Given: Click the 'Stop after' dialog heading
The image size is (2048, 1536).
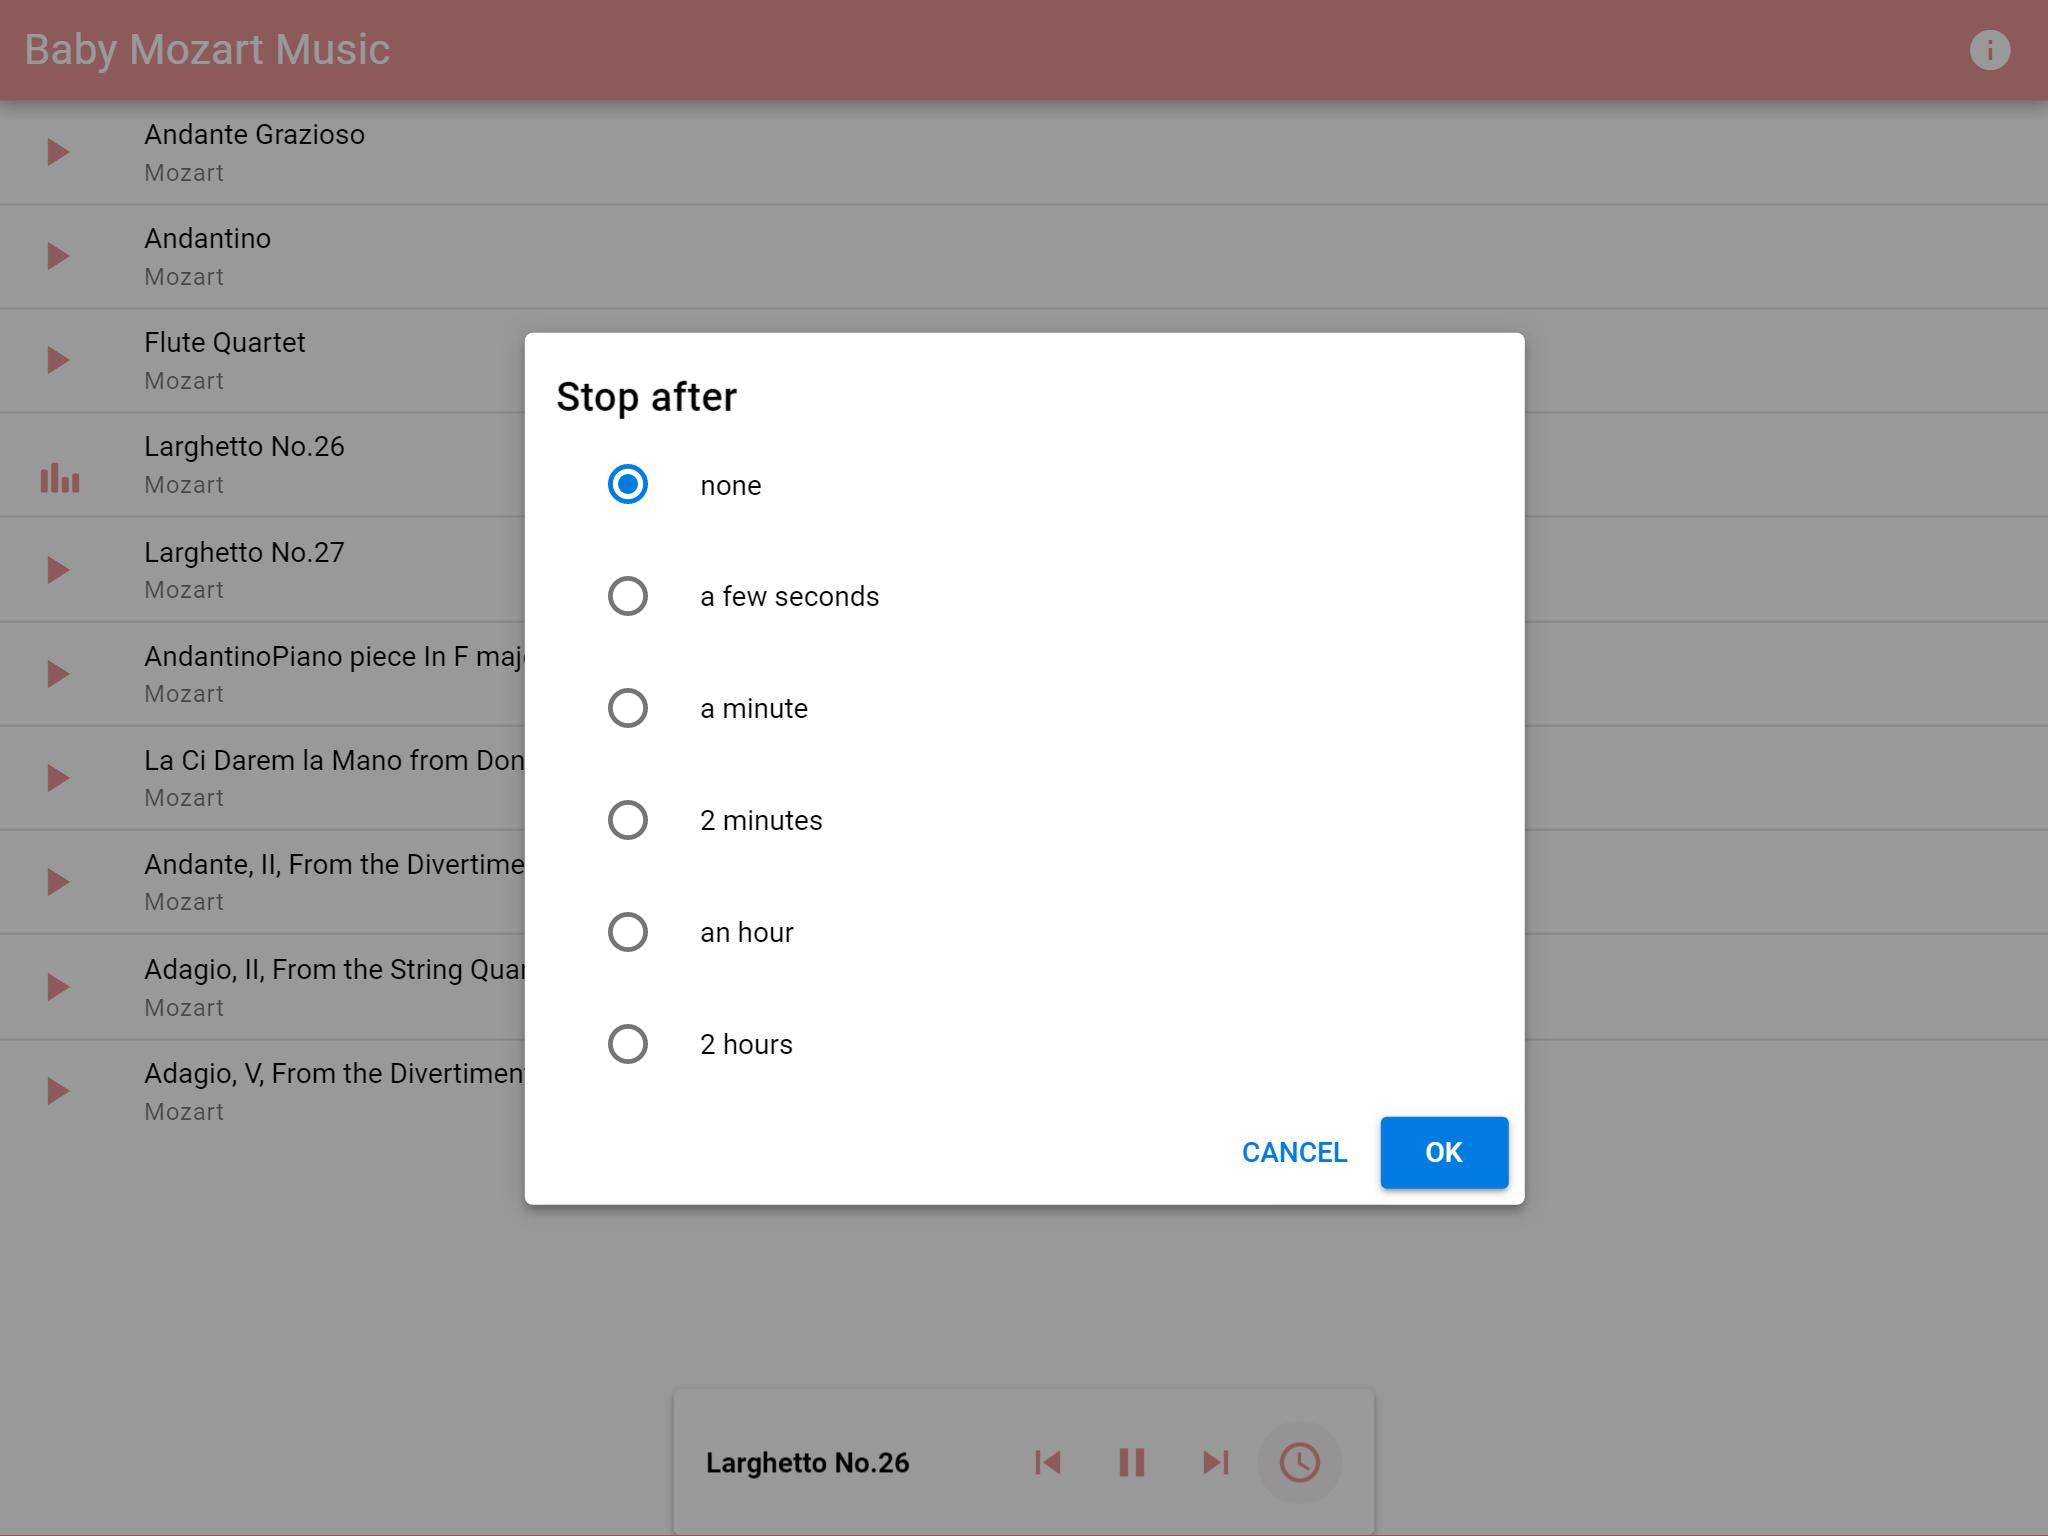Looking at the screenshot, I should click(646, 397).
